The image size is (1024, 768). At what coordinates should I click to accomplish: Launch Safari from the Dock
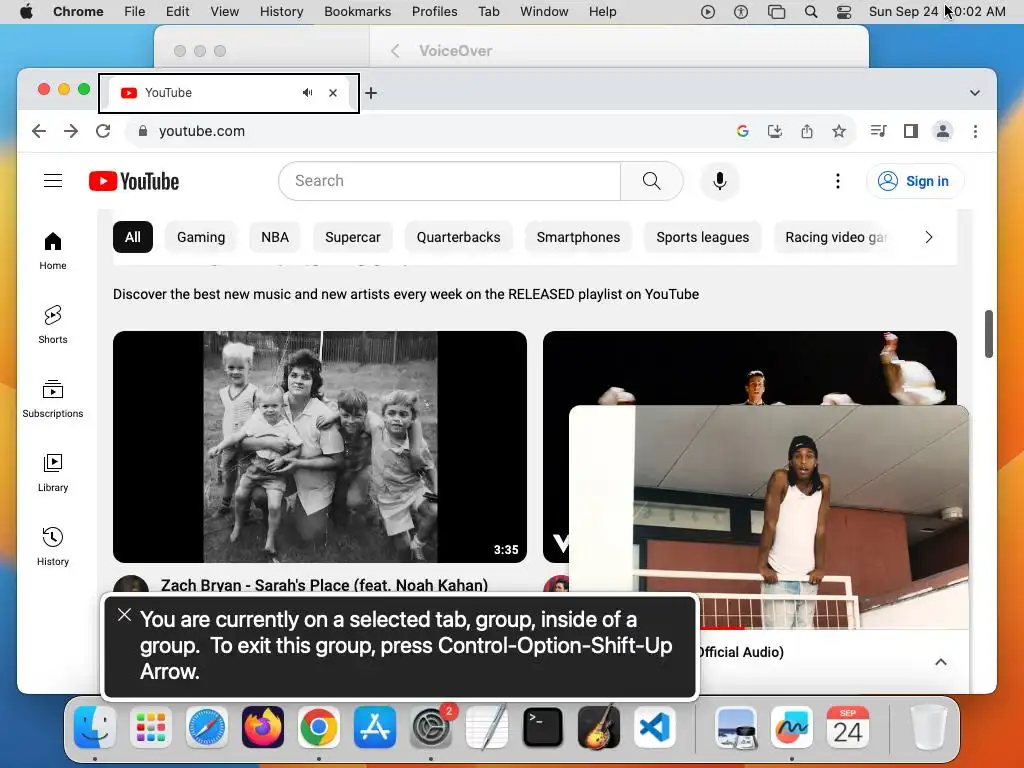pos(207,727)
